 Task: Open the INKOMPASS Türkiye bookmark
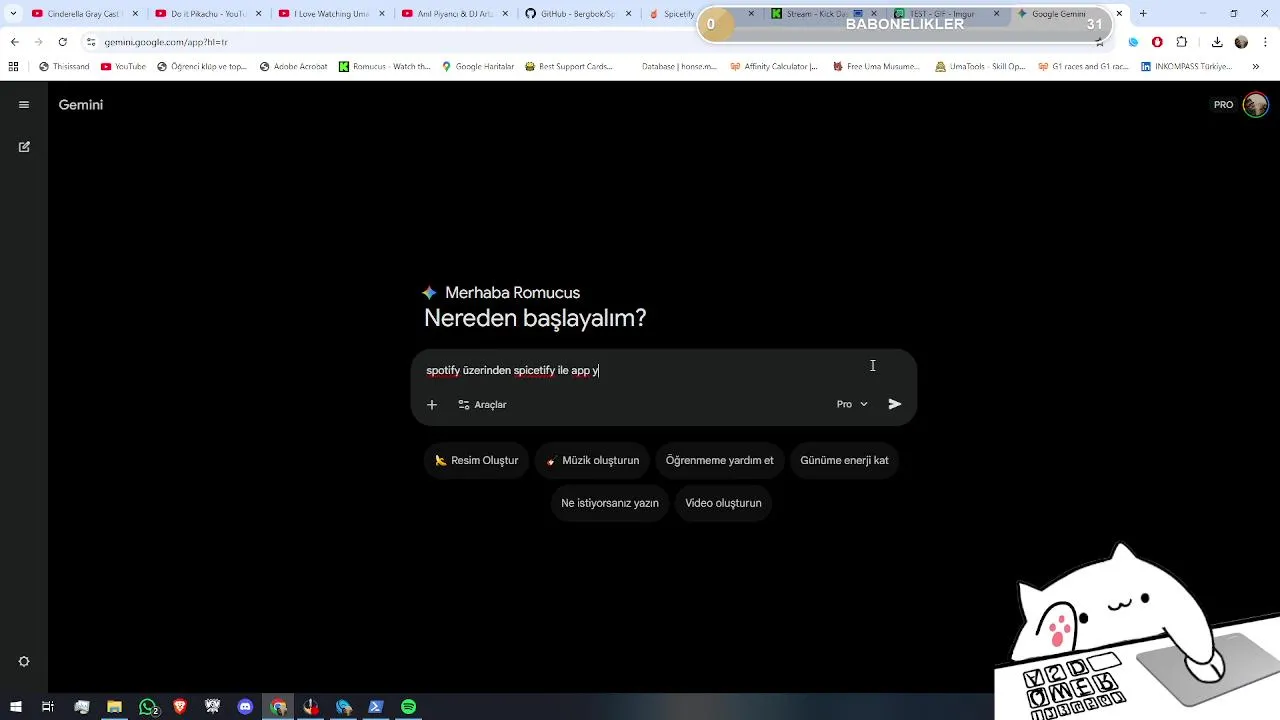(x=1187, y=67)
